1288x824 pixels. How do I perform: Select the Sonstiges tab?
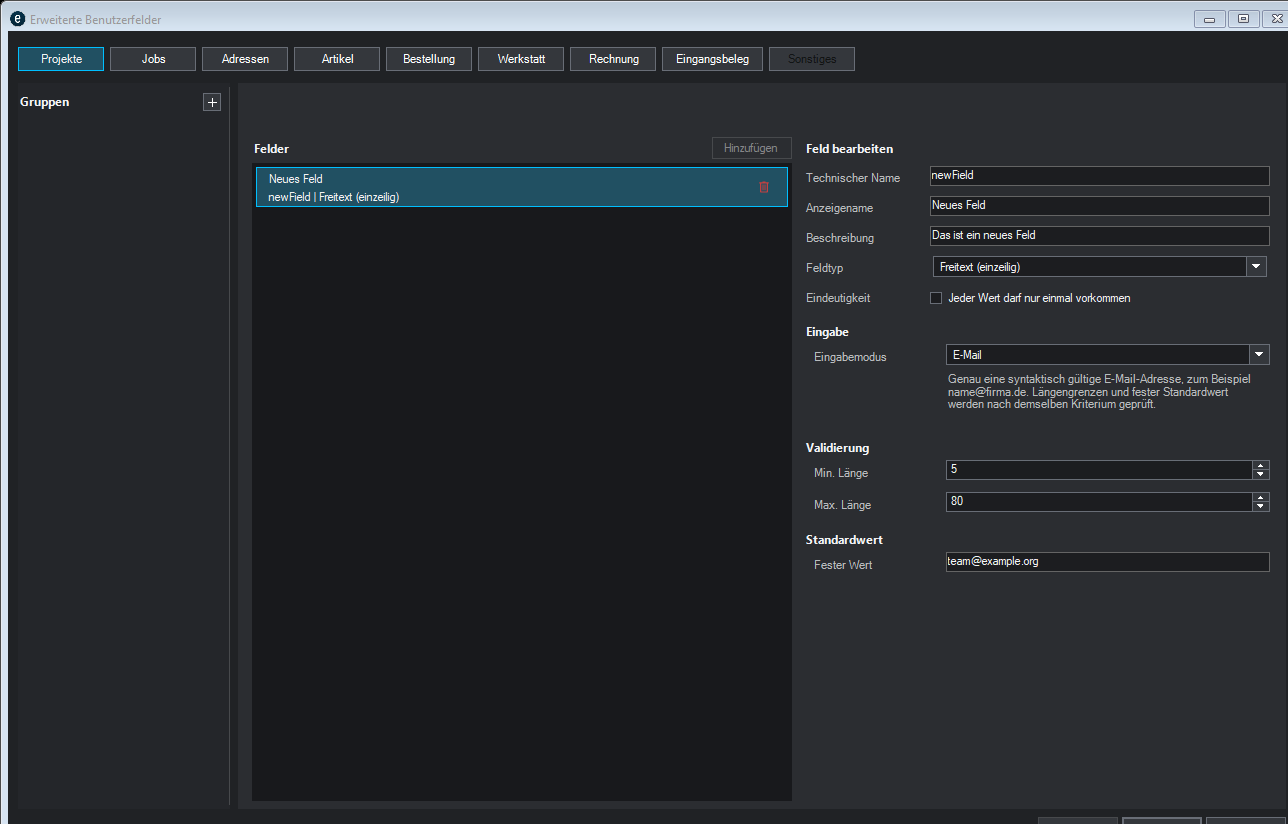(x=812, y=59)
